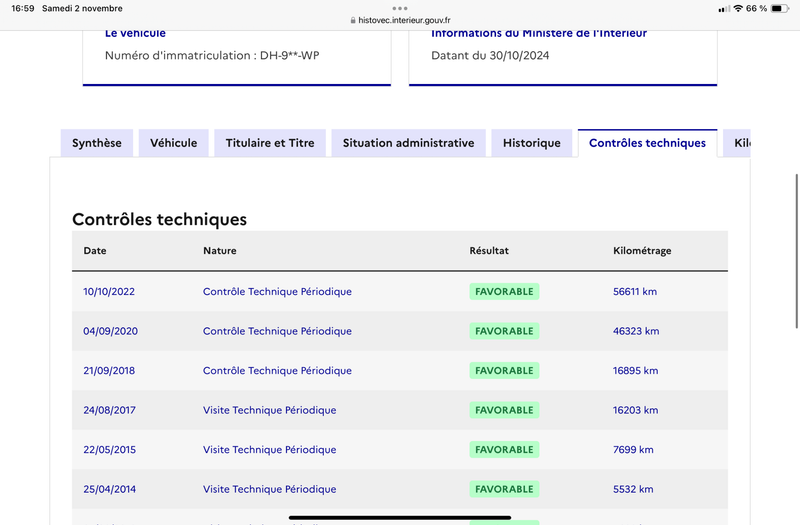This screenshot has width=800, height=525.
Task: Click the page vertical scrollbar
Action: coord(796,251)
